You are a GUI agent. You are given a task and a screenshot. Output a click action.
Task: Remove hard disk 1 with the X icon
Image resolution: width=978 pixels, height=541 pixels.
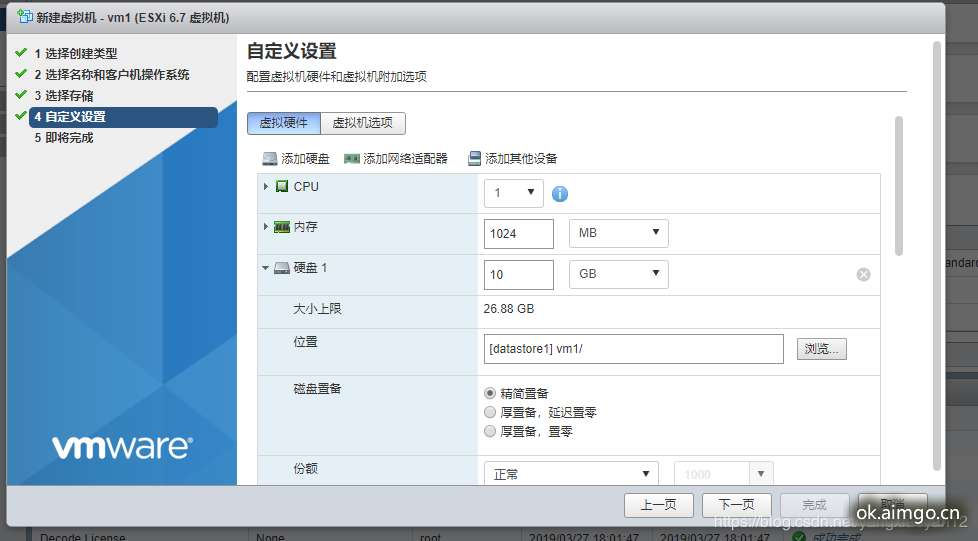tap(863, 274)
